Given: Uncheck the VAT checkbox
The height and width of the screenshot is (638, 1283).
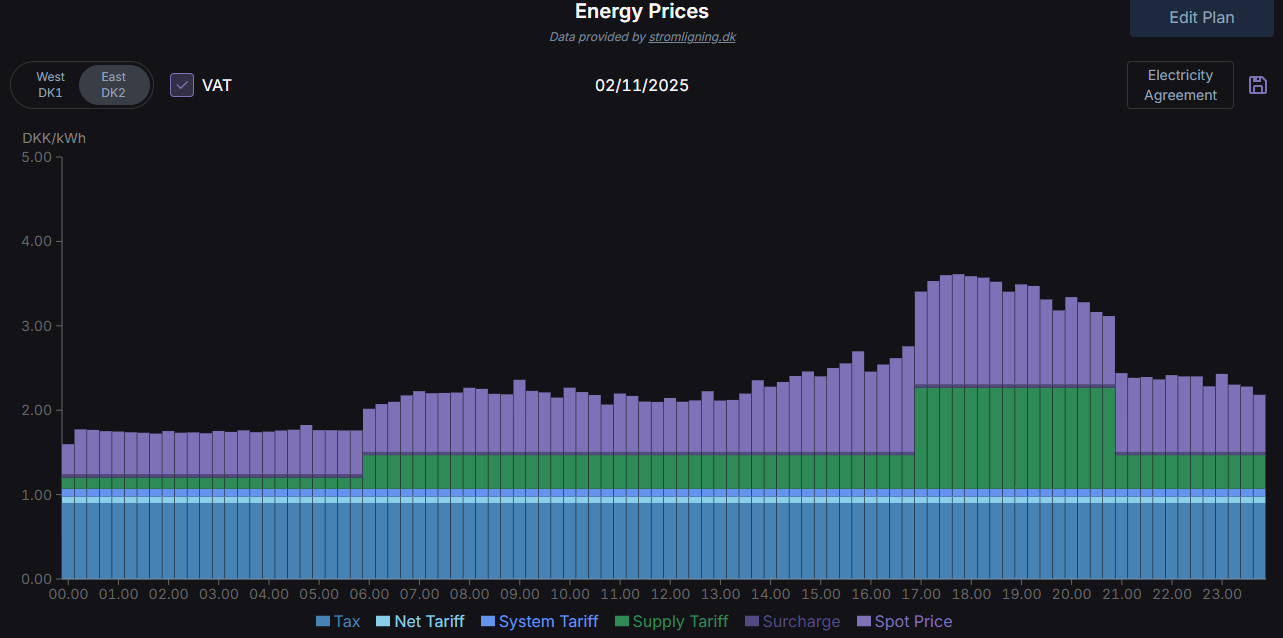Looking at the screenshot, I should pos(181,85).
